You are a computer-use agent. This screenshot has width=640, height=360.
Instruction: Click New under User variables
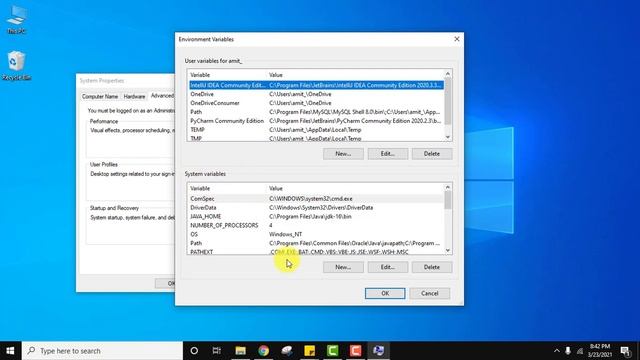click(x=343, y=154)
